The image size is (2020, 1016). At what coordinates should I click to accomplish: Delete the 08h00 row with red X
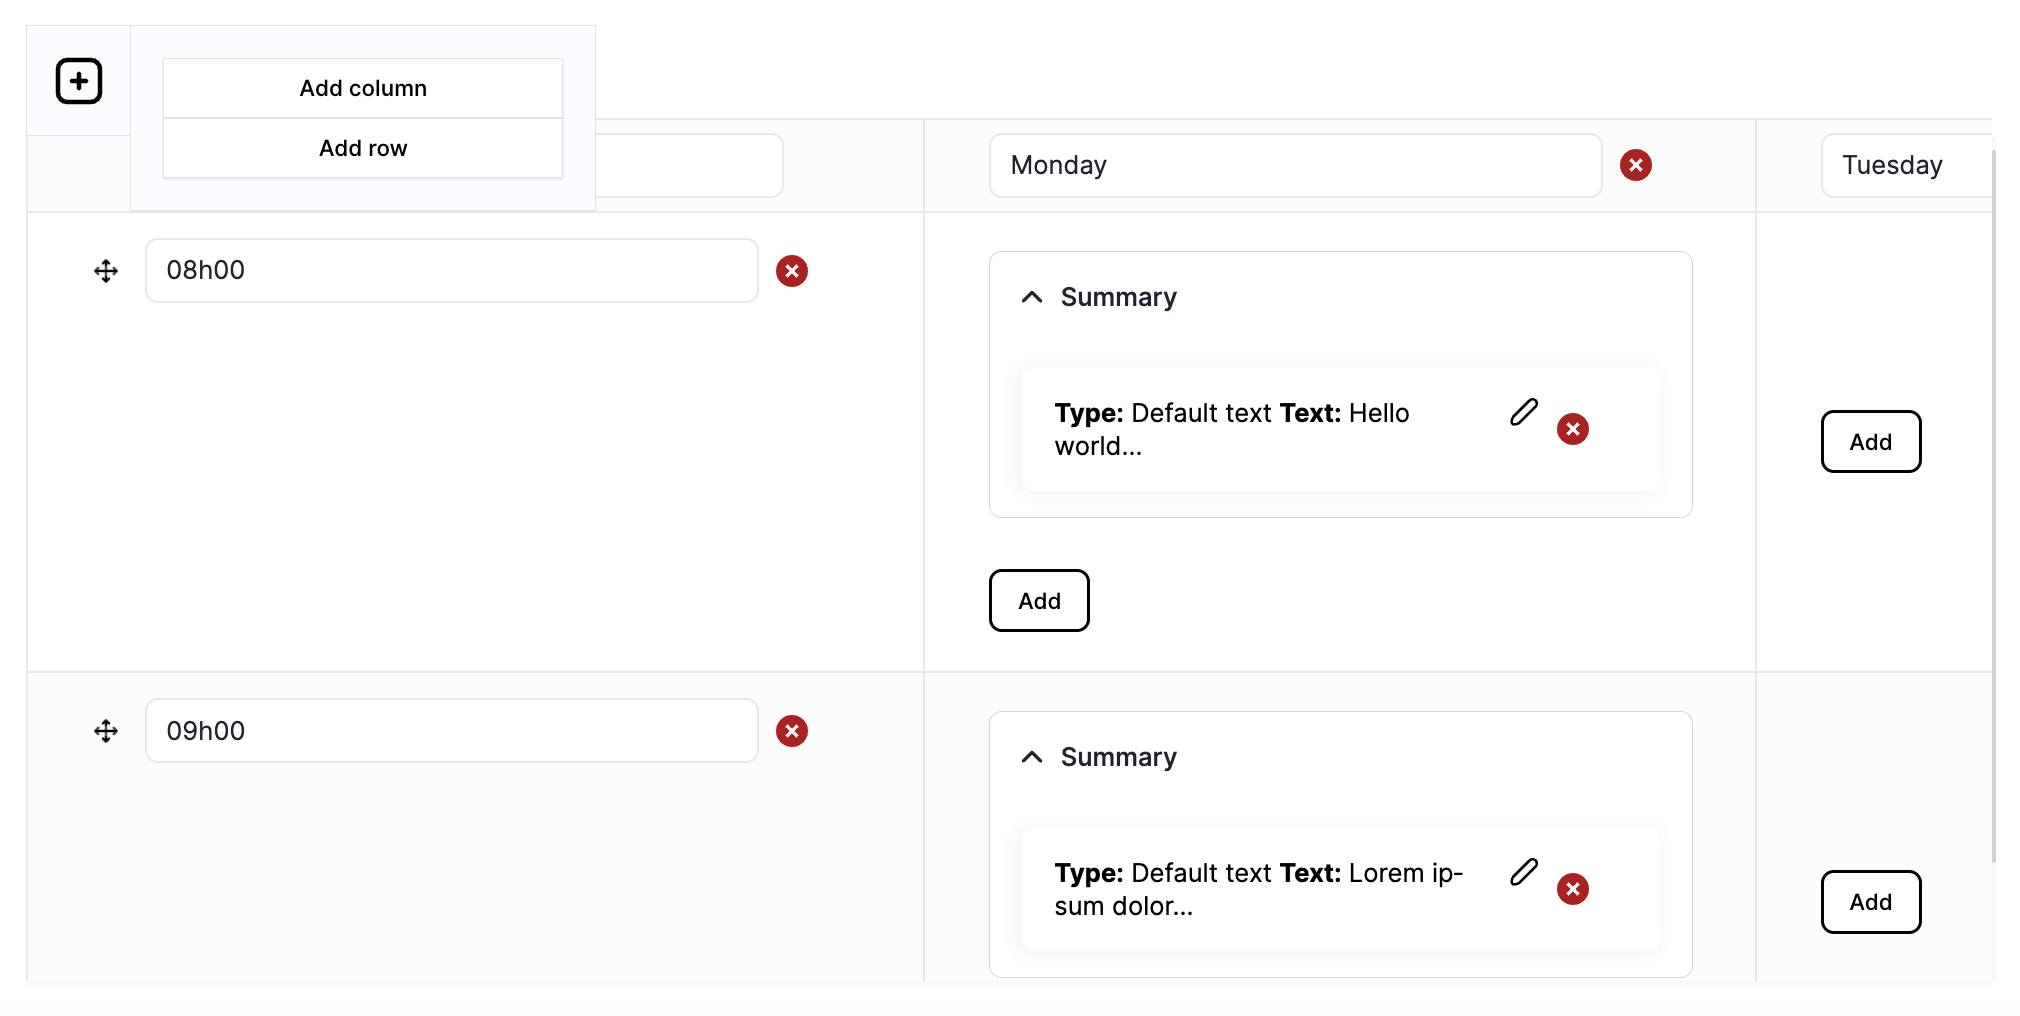coord(792,271)
